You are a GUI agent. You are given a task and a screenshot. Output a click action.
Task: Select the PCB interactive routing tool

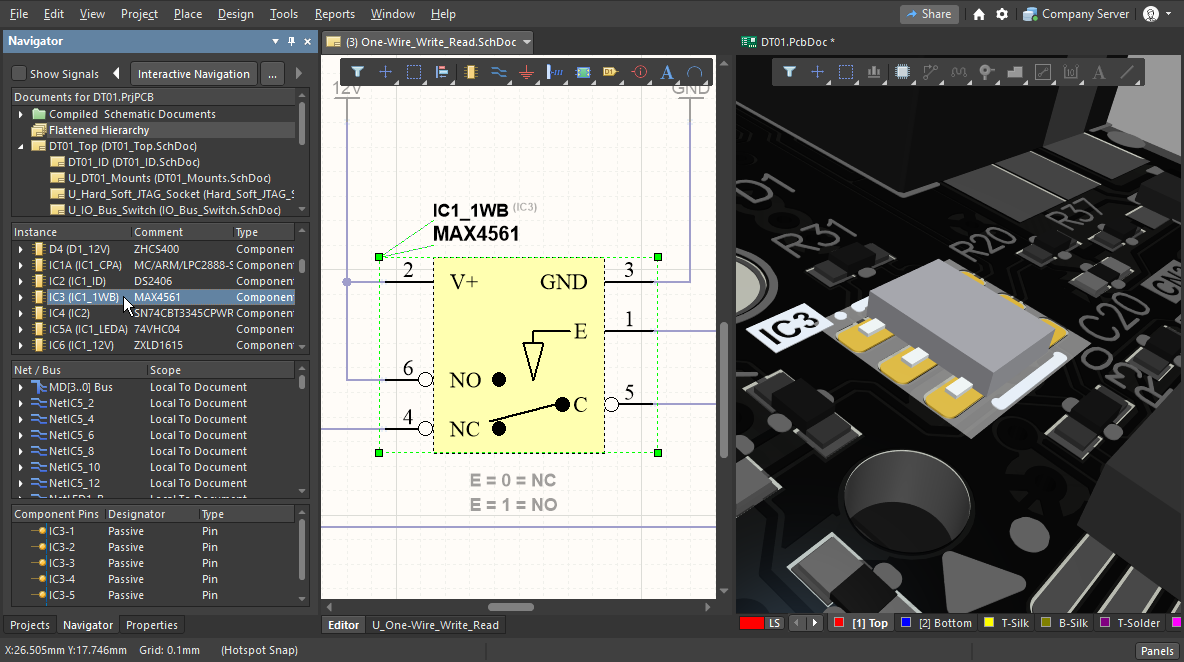pos(931,72)
